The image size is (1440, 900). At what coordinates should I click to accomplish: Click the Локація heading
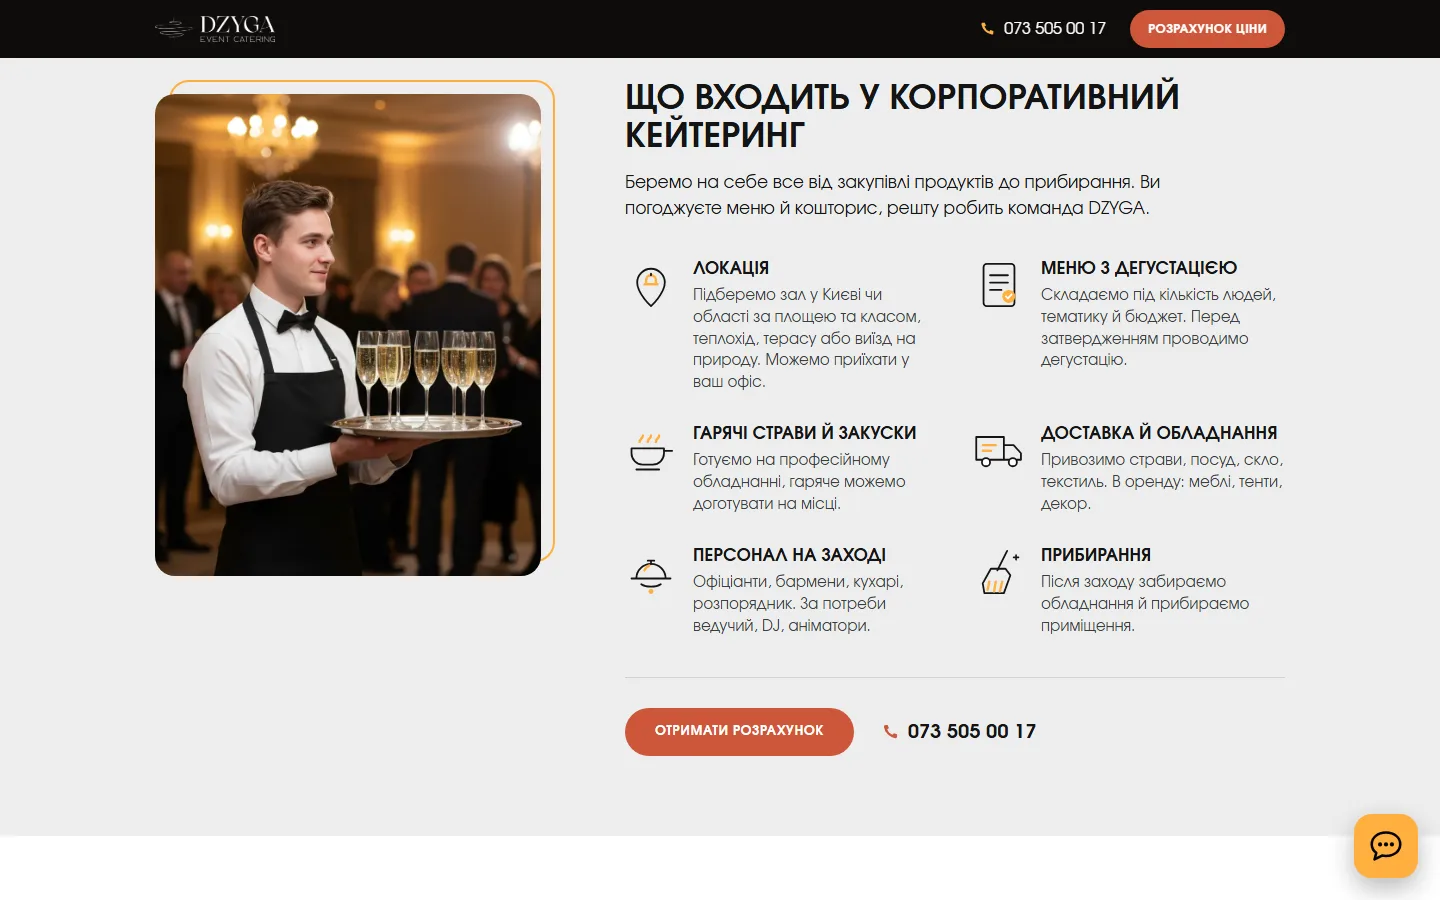731,268
